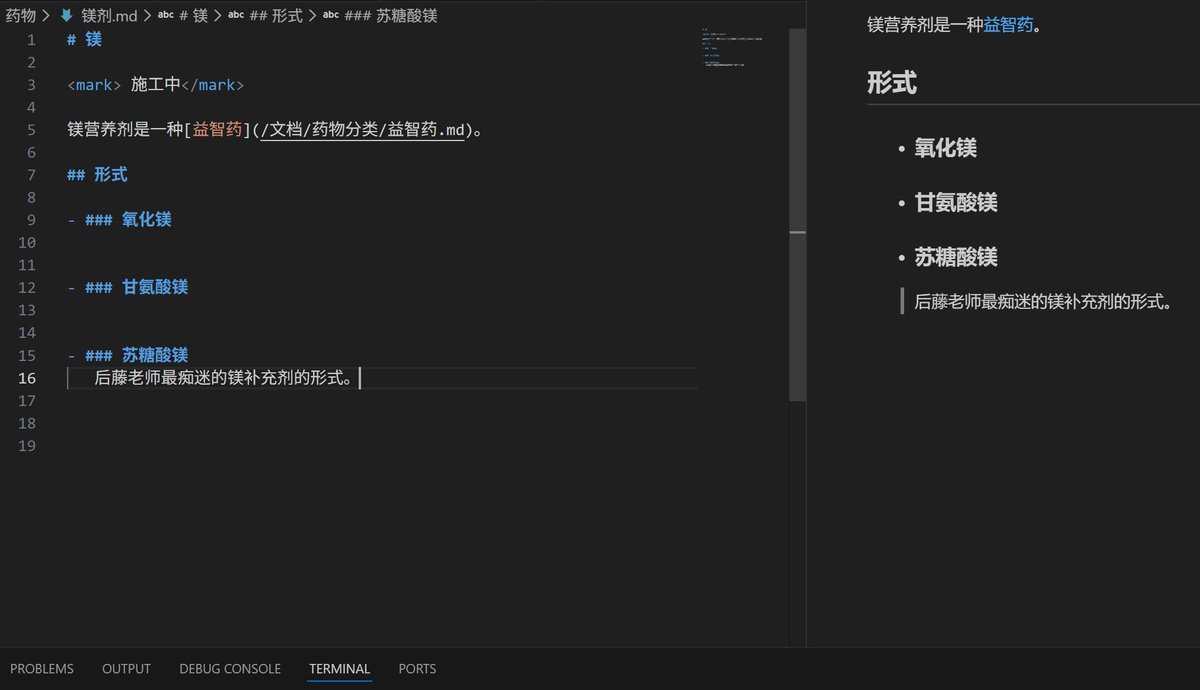Open the 药物 folder breadcrumb

pos(20,16)
